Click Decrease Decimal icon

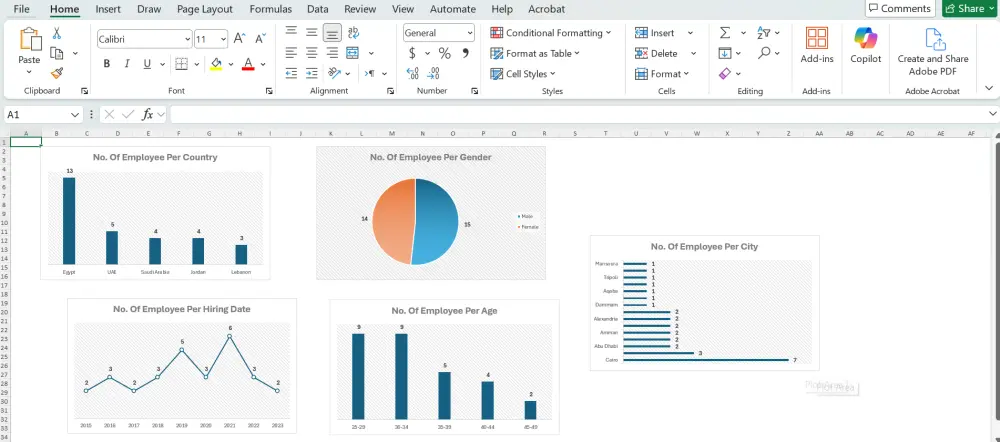click(434, 73)
